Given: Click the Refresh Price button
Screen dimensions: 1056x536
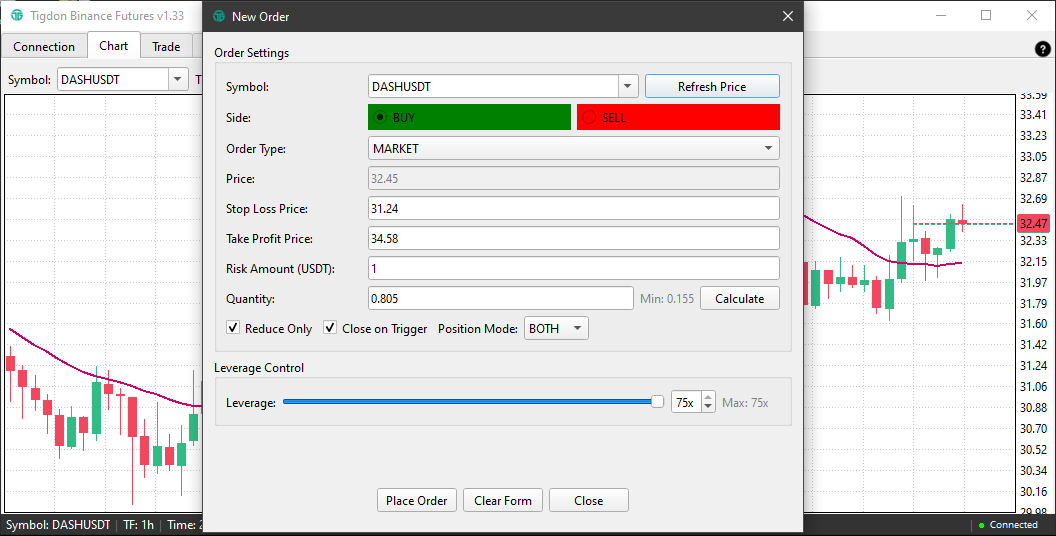Looking at the screenshot, I should pos(711,87).
